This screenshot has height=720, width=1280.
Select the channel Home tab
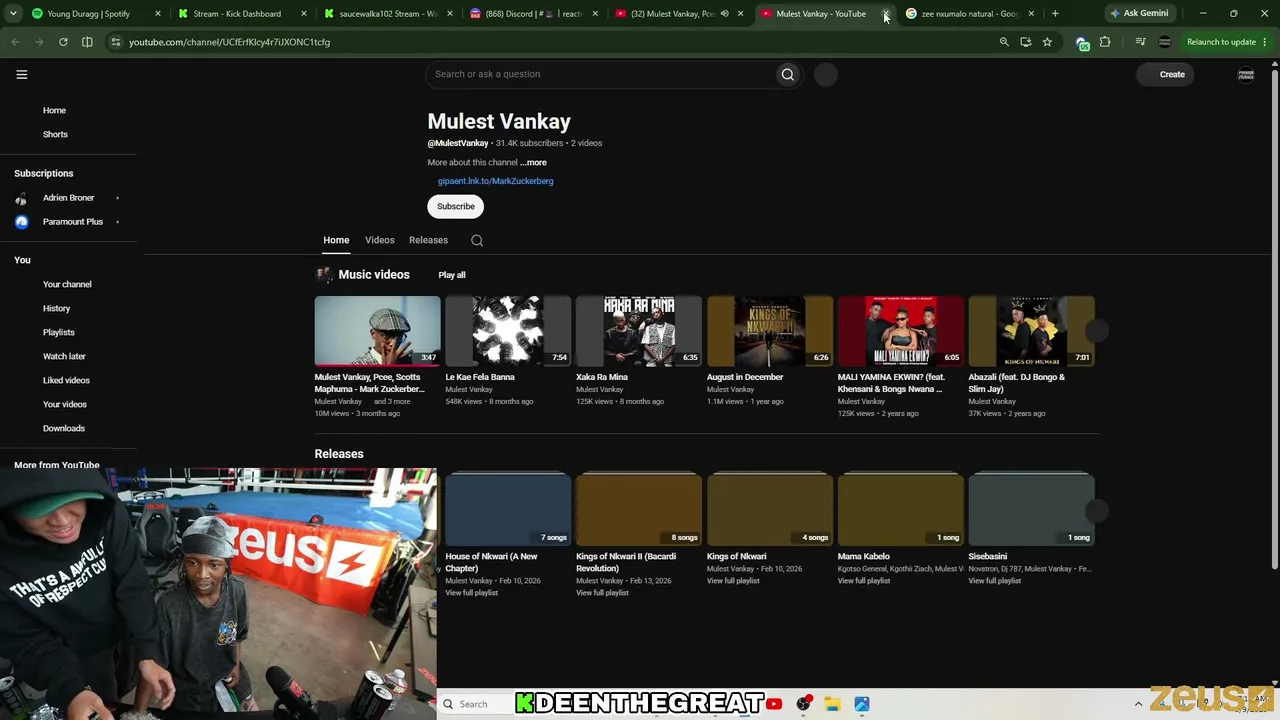point(336,240)
